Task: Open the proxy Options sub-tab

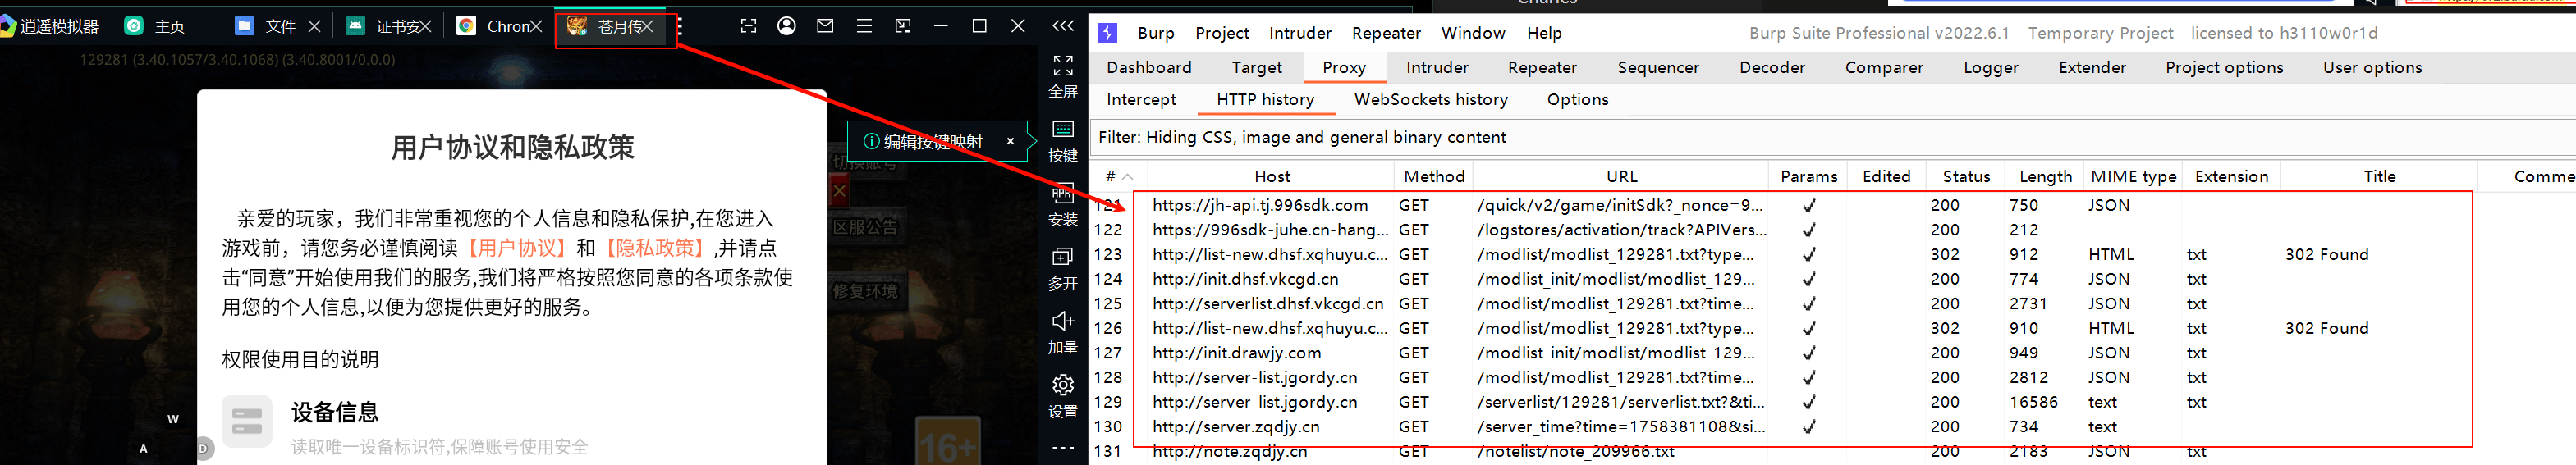Action: pyautogui.click(x=1577, y=99)
